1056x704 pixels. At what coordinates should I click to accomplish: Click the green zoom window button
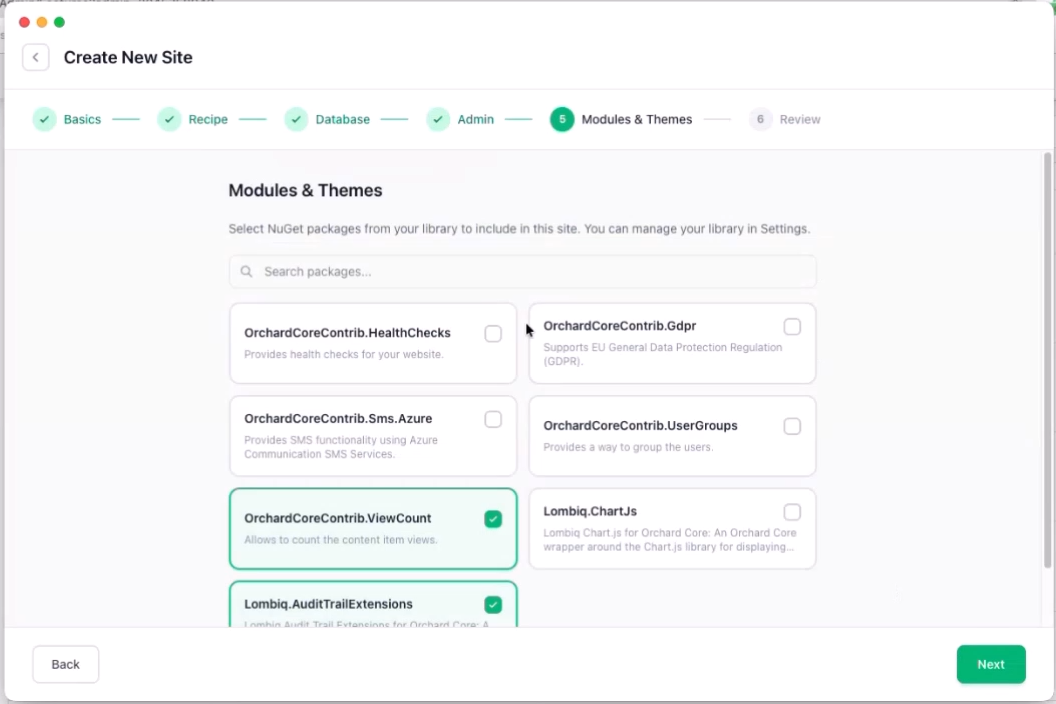coord(59,22)
